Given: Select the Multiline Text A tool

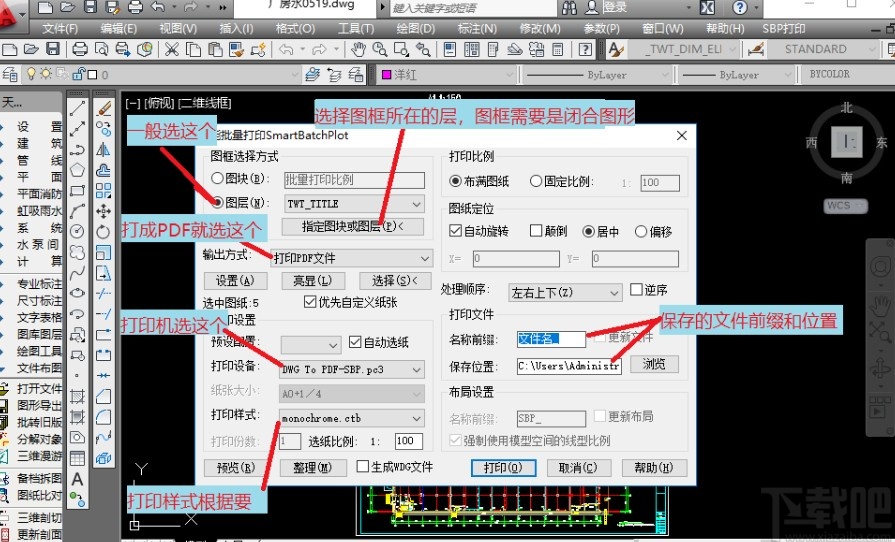Looking at the screenshot, I should (78, 479).
